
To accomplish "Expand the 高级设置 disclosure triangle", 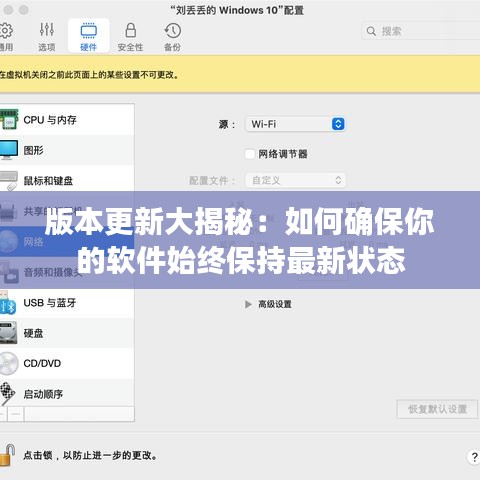I will pyautogui.click(x=248, y=304).
